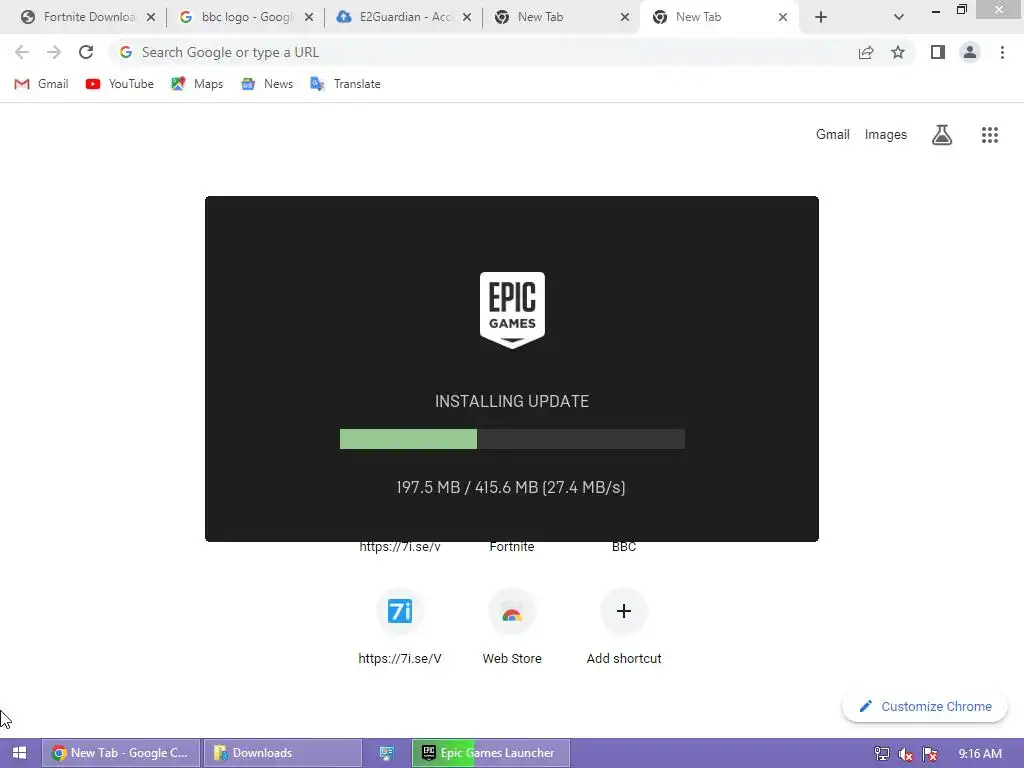The image size is (1024, 768).
Task: Click the Fortnite shortcut label
Action: coord(512,547)
